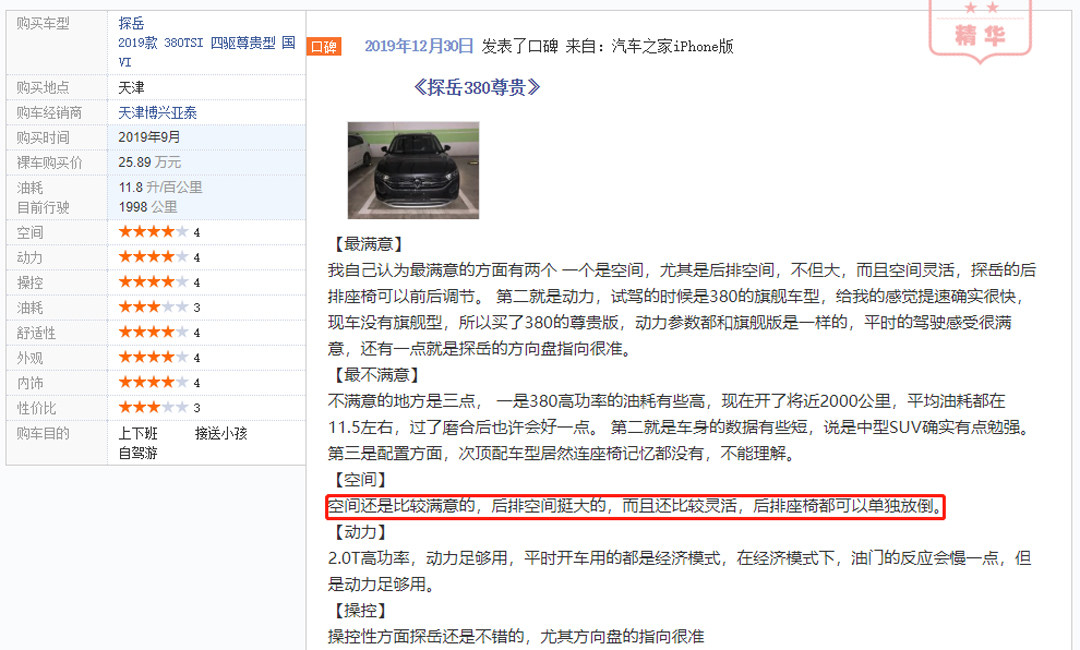
Task: Click the 2019年12月30日 date link
Action: pos(419,46)
